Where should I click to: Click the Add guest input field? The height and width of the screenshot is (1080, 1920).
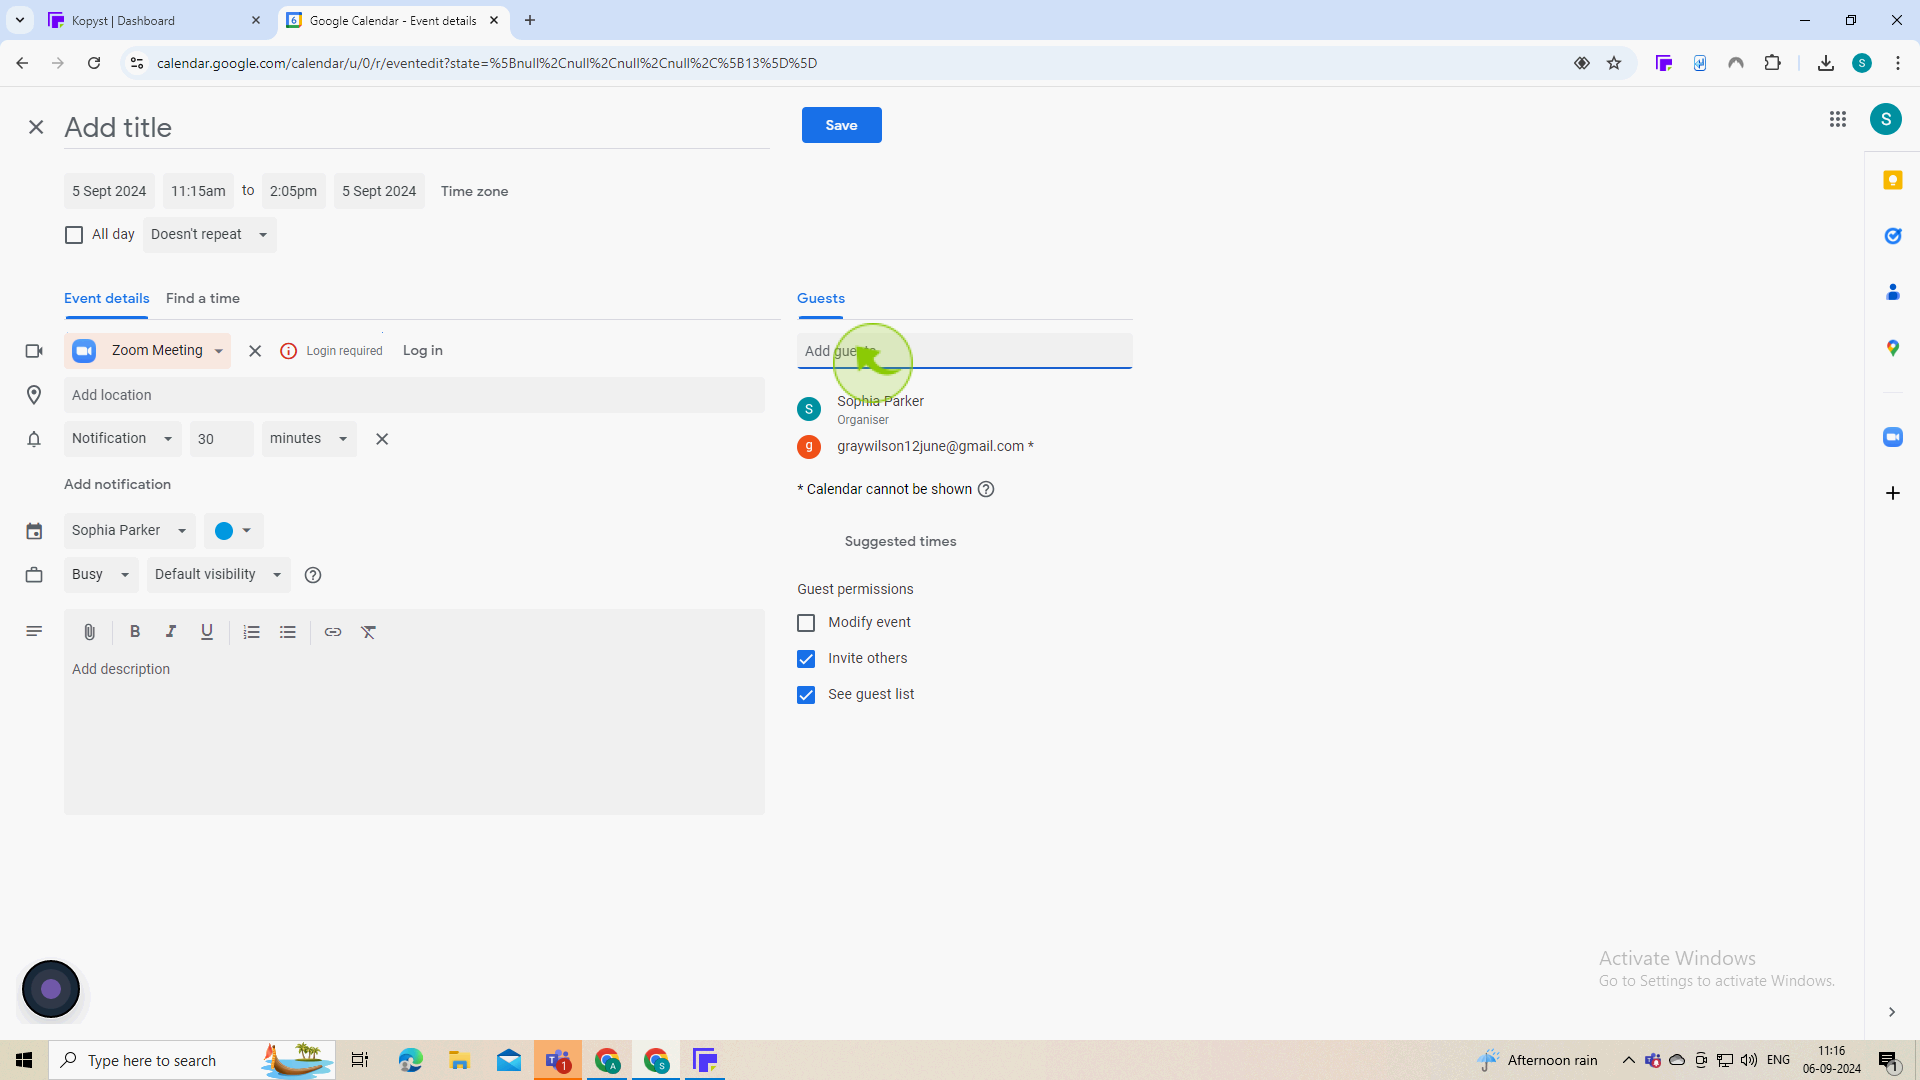964,351
